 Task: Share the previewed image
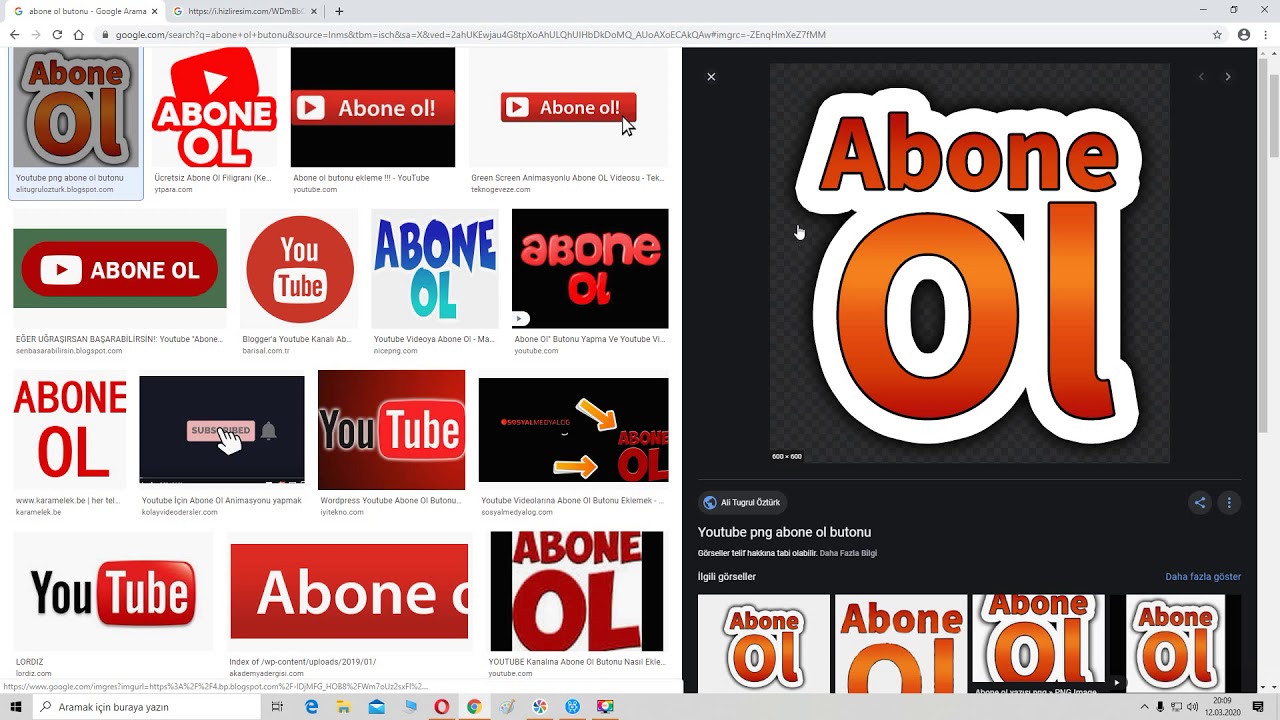tap(1200, 503)
